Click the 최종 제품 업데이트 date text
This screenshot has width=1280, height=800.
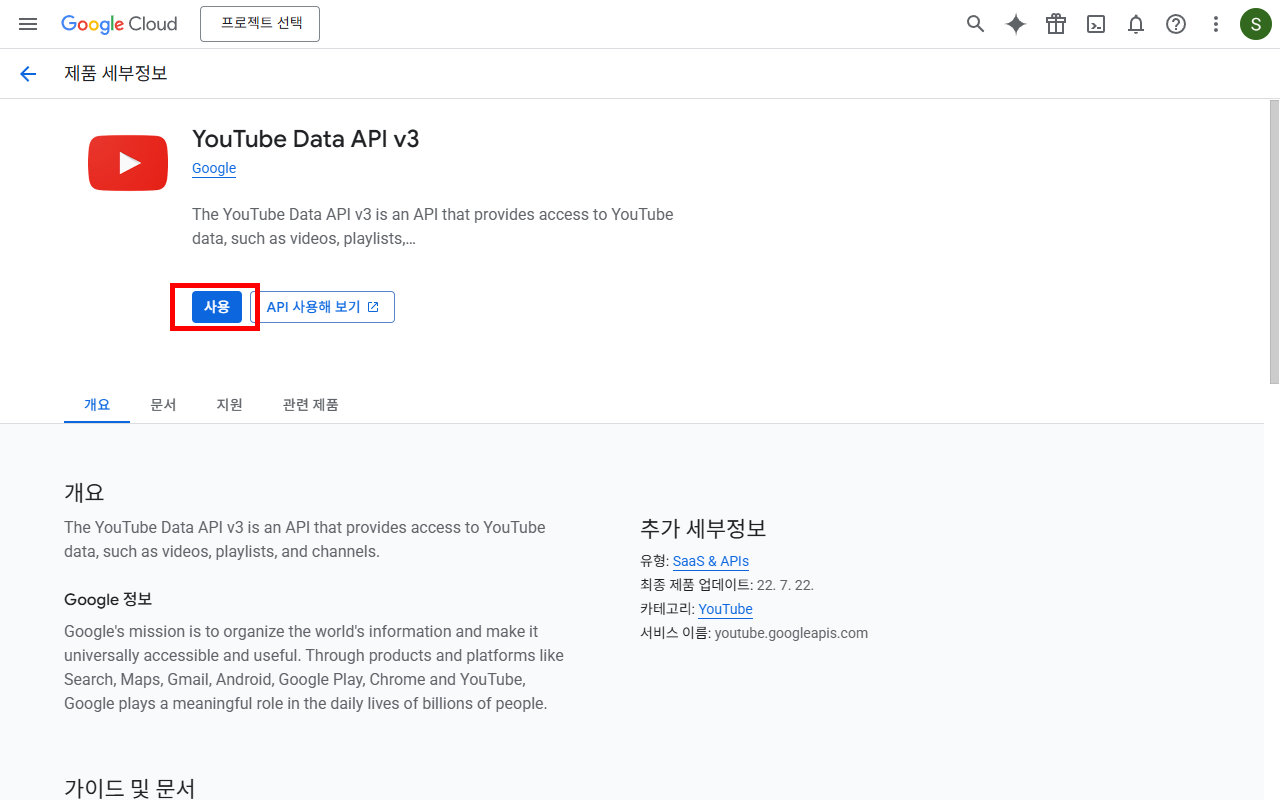tap(727, 585)
